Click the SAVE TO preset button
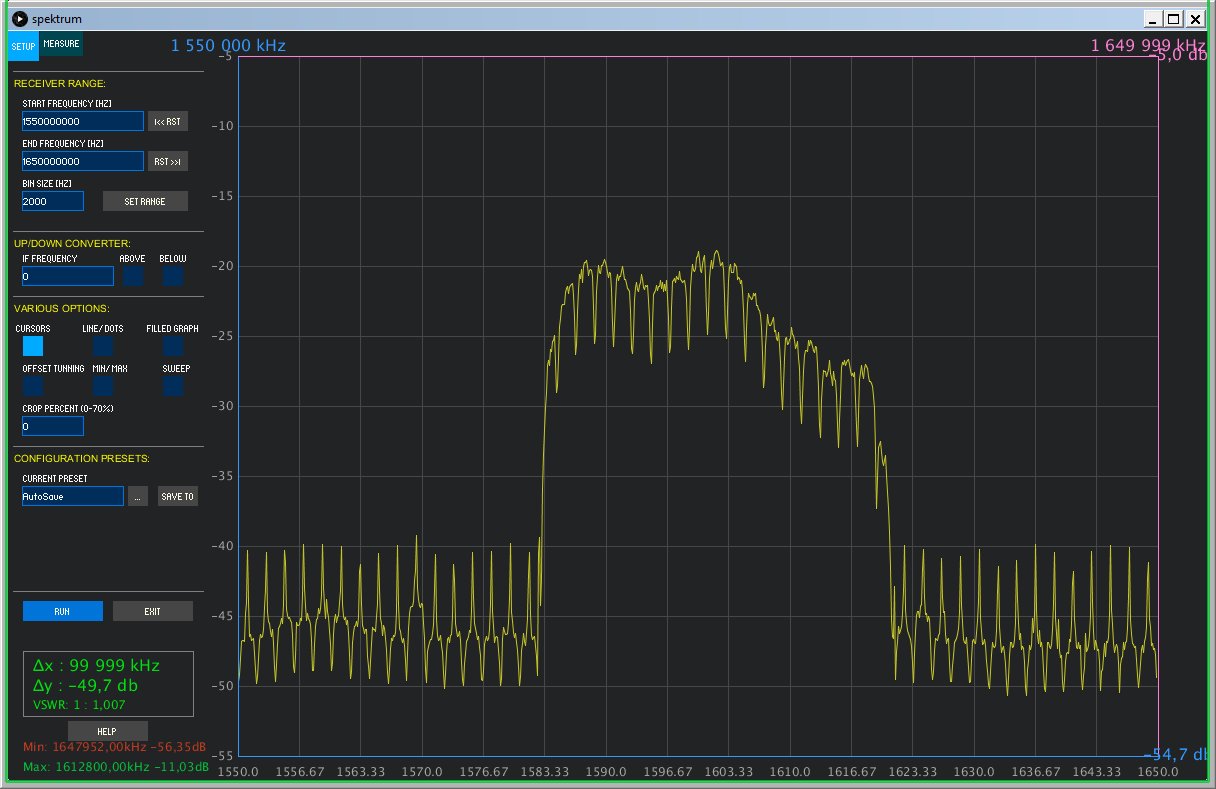Screen dimensions: 1216x789 coord(177,496)
